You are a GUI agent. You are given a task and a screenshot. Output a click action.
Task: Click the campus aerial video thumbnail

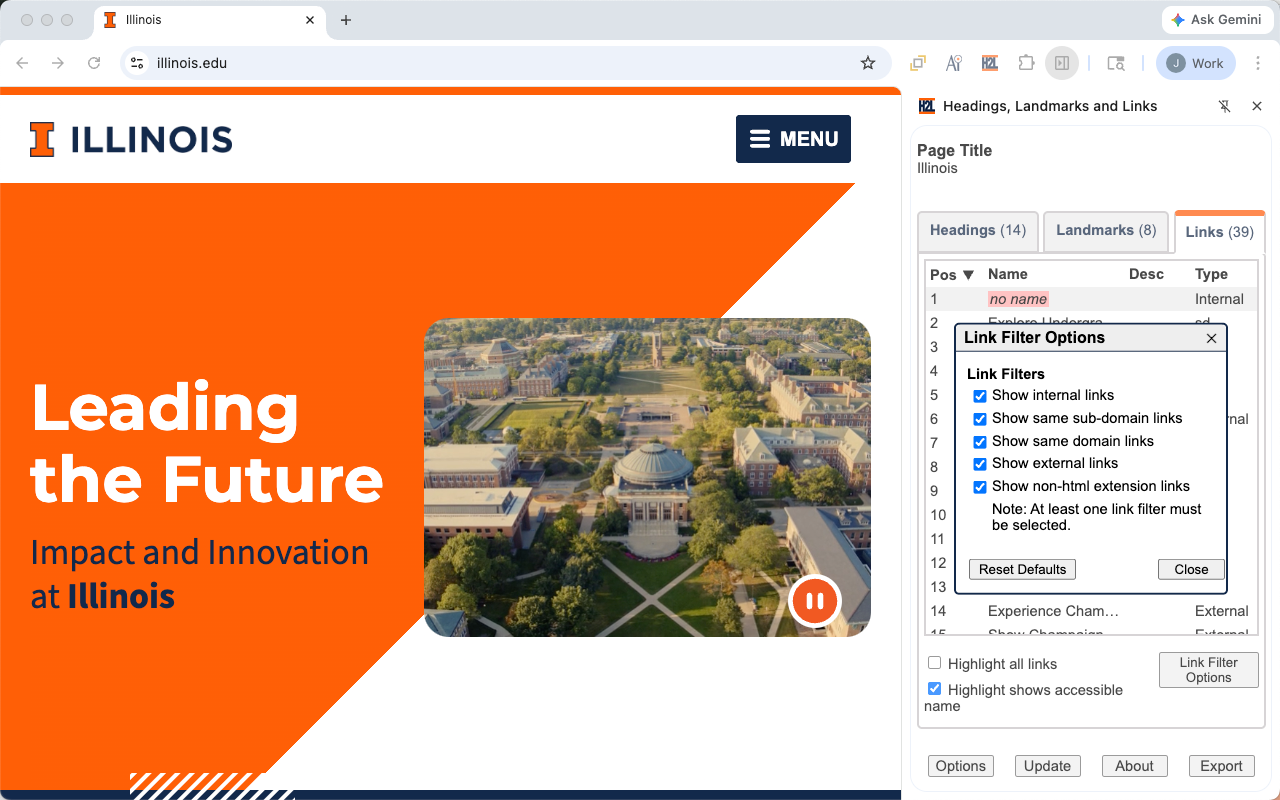[x=647, y=477]
